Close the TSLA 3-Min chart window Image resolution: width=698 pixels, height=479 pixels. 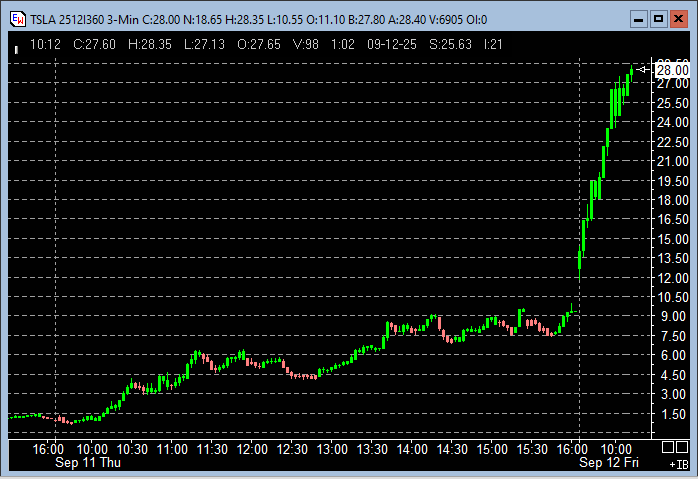point(678,19)
